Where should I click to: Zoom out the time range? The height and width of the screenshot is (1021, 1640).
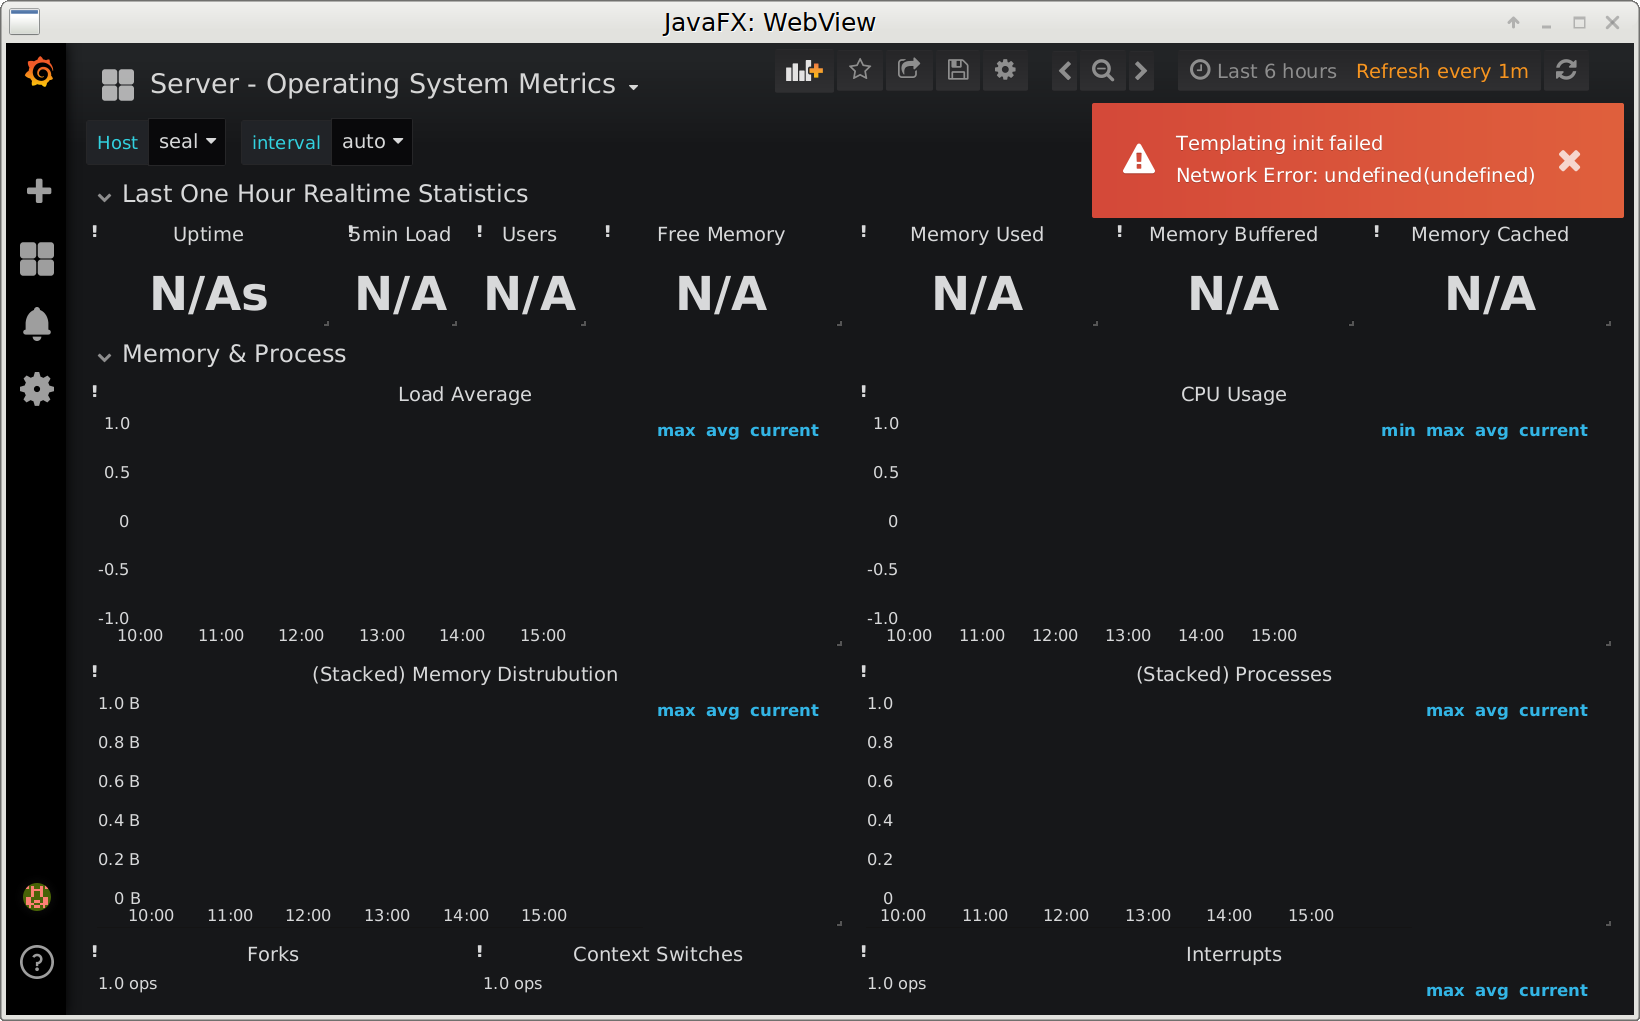coord(1102,71)
